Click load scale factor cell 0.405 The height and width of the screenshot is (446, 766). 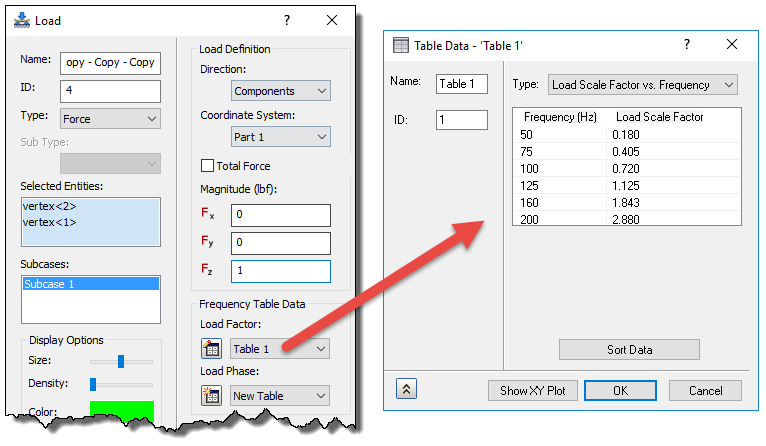[x=674, y=151]
